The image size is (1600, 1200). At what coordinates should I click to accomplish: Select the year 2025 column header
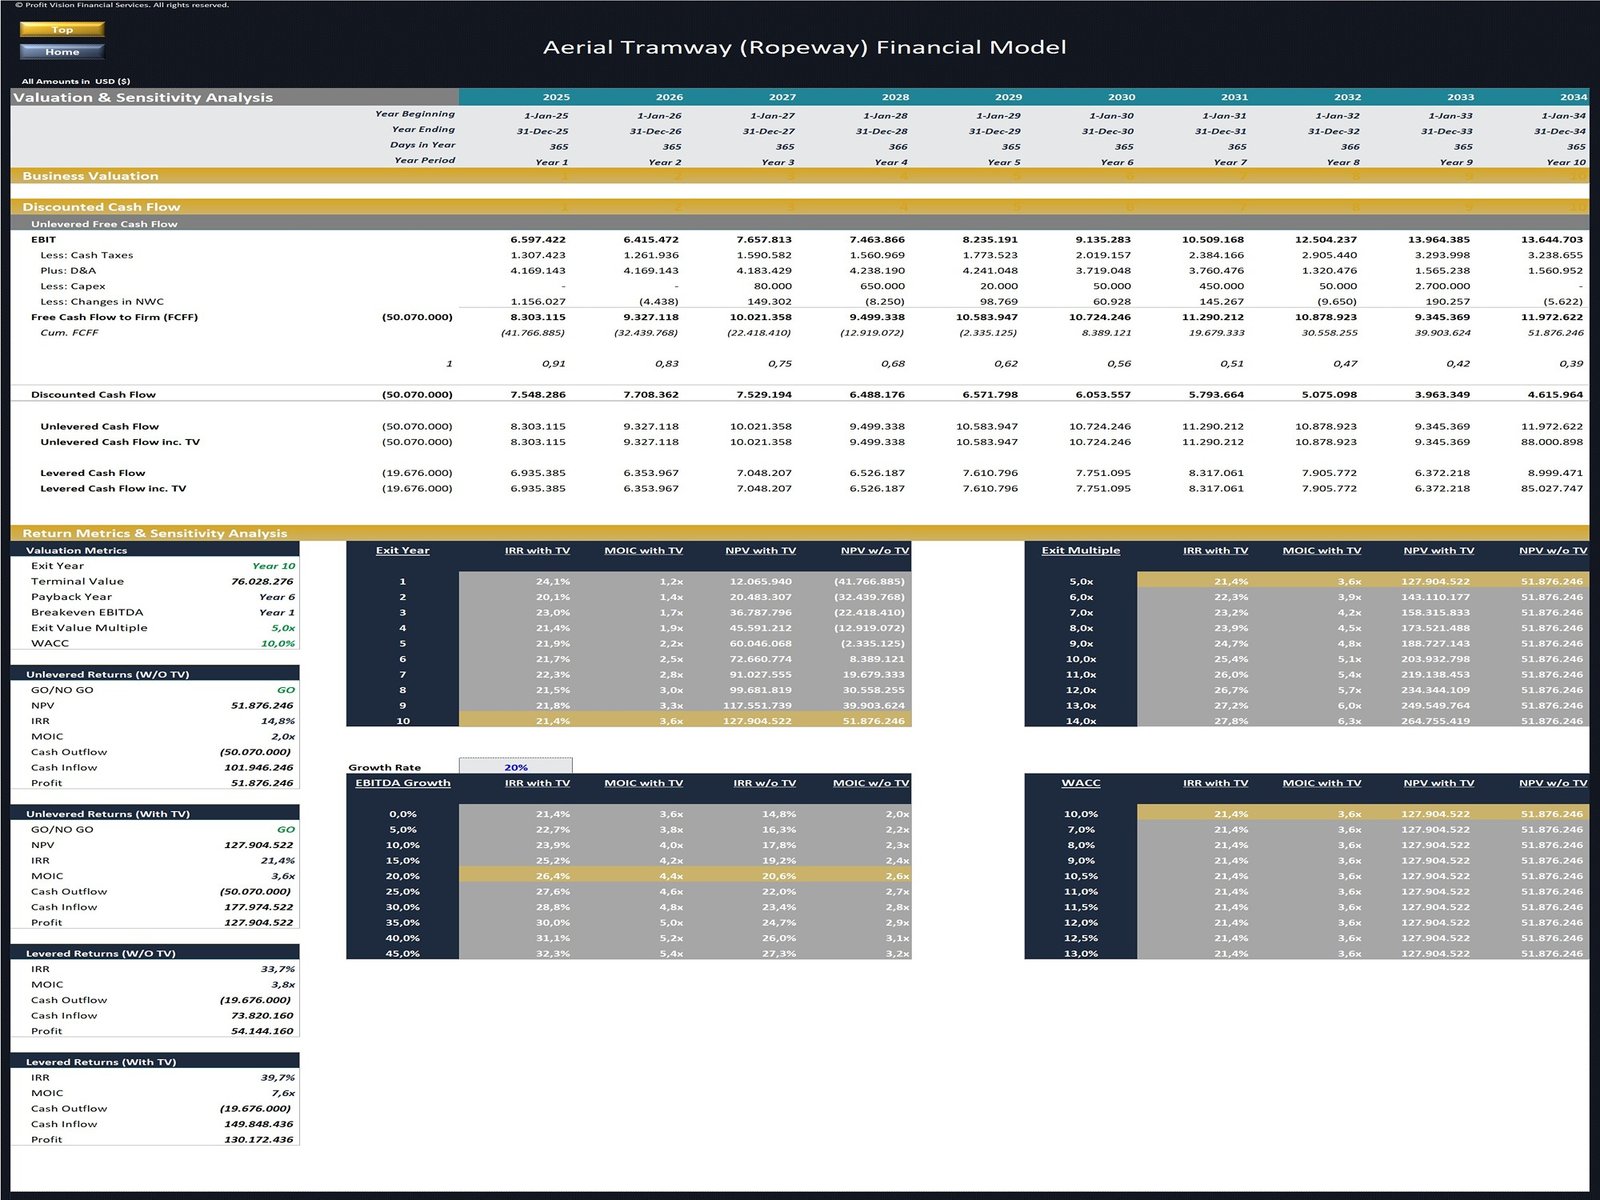(x=556, y=97)
